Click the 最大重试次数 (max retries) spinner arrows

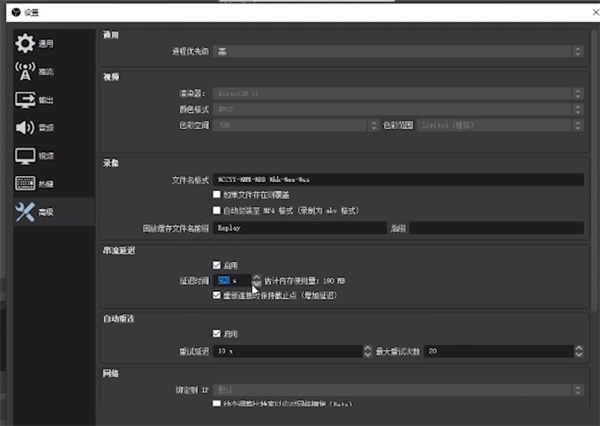(x=578, y=352)
